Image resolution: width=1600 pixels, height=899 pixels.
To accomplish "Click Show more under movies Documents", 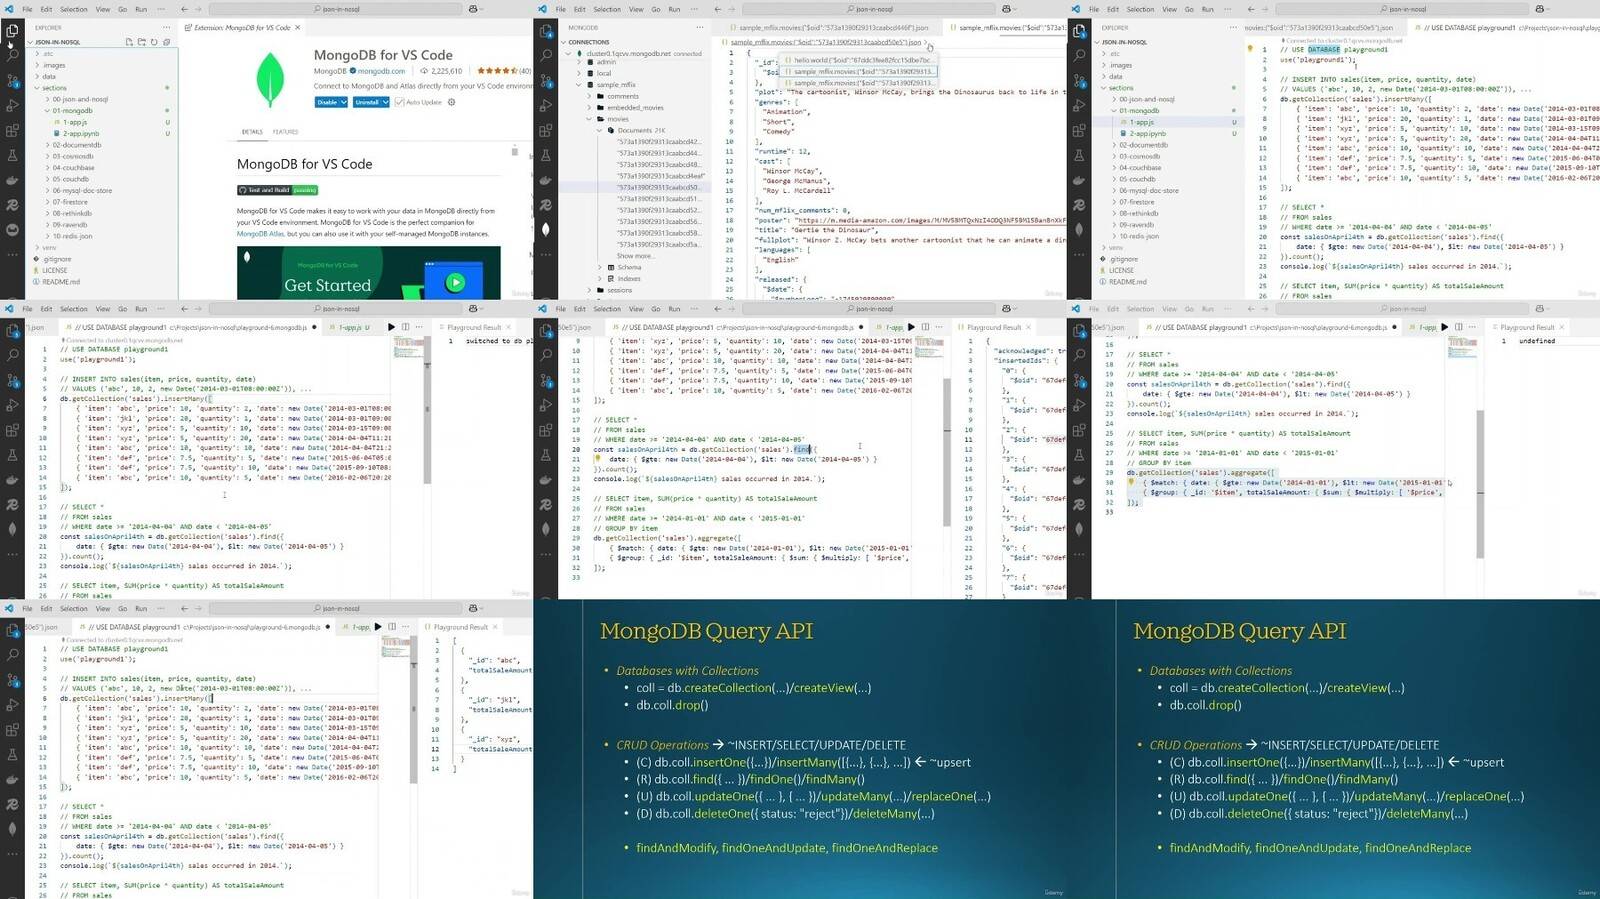I will pos(636,256).
